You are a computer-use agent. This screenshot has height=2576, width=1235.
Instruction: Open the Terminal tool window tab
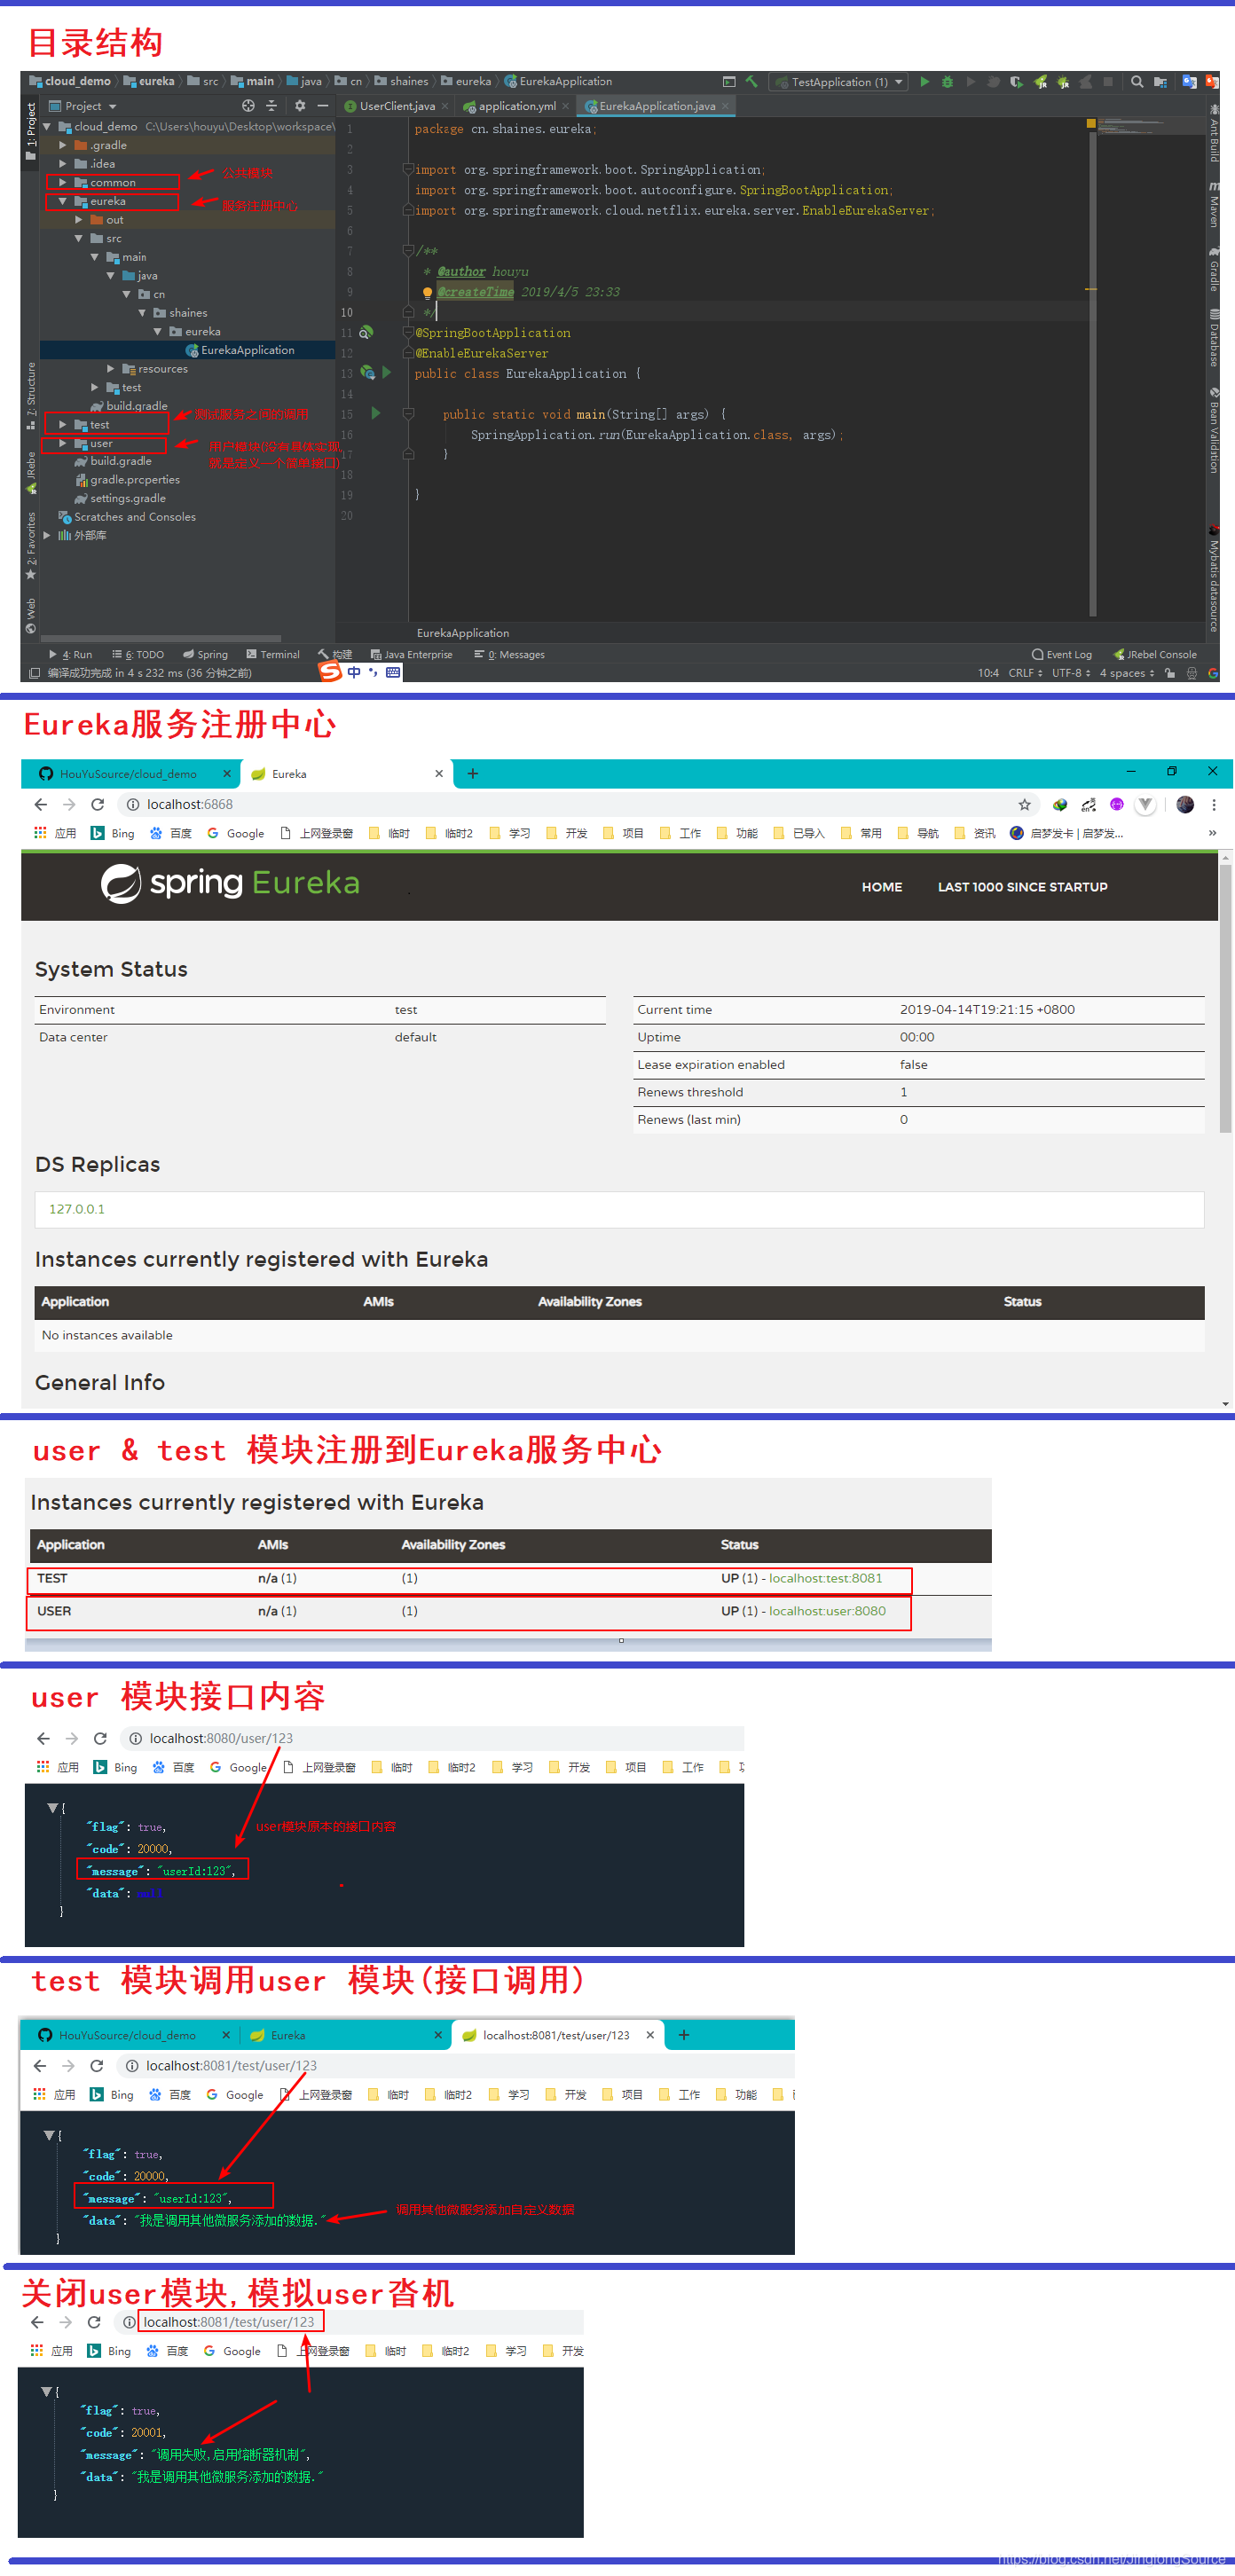point(273,655)
